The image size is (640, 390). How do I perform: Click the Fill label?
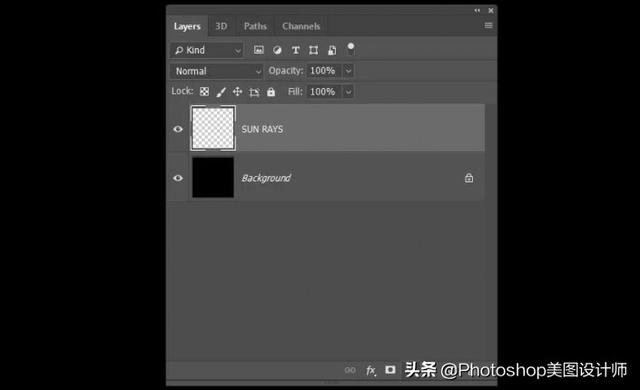[x=295, y=92]
